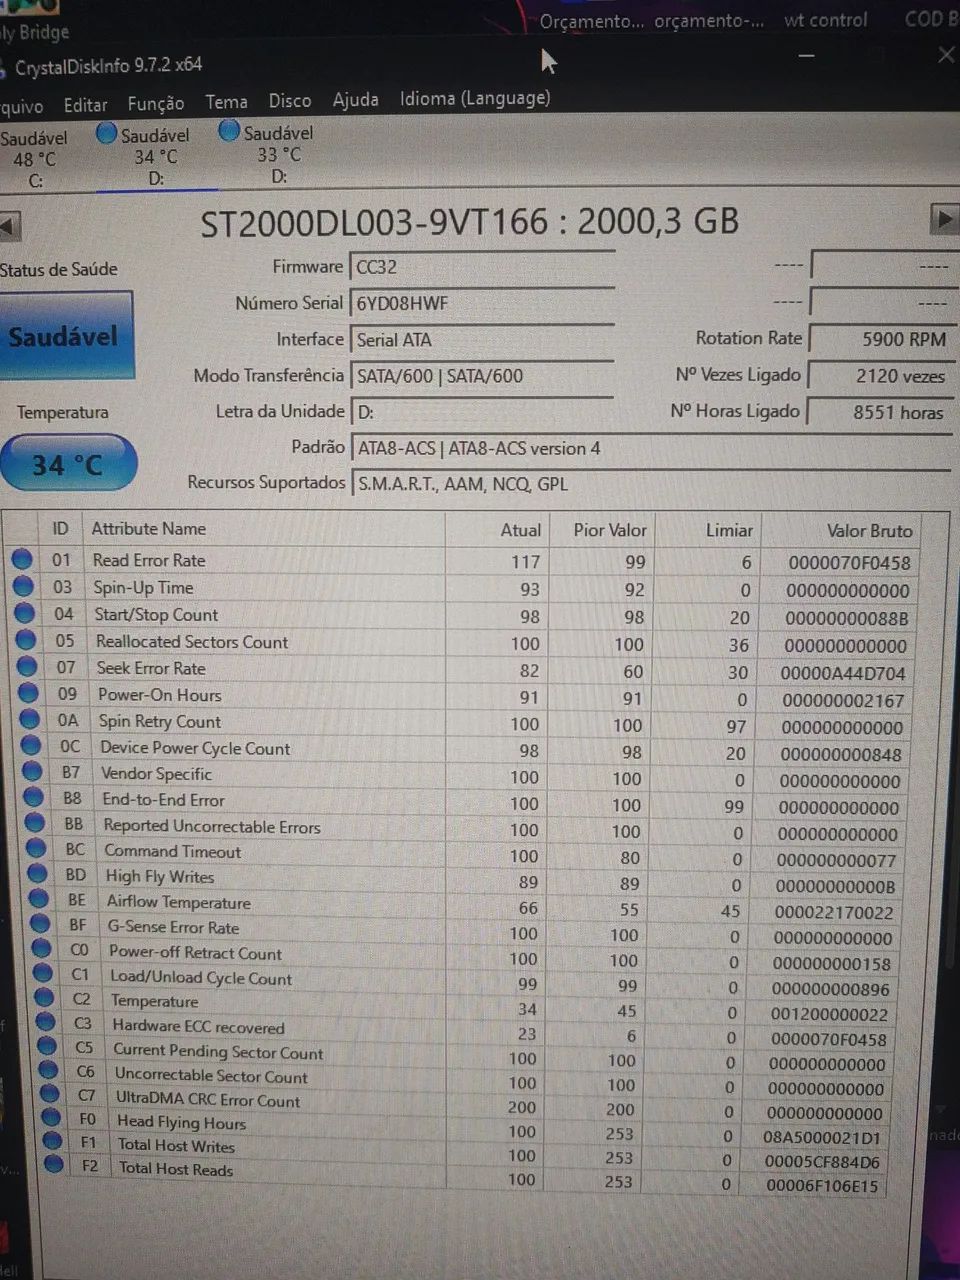Click status circle of Reported Uncorrectable Errors
Image resolution: width=960 pixels, height=1280 pixels.
point(35,822)
